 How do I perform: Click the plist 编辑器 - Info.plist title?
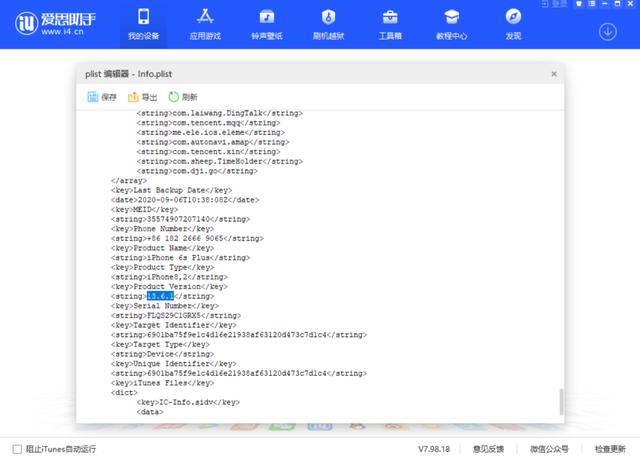coord(129,74)
